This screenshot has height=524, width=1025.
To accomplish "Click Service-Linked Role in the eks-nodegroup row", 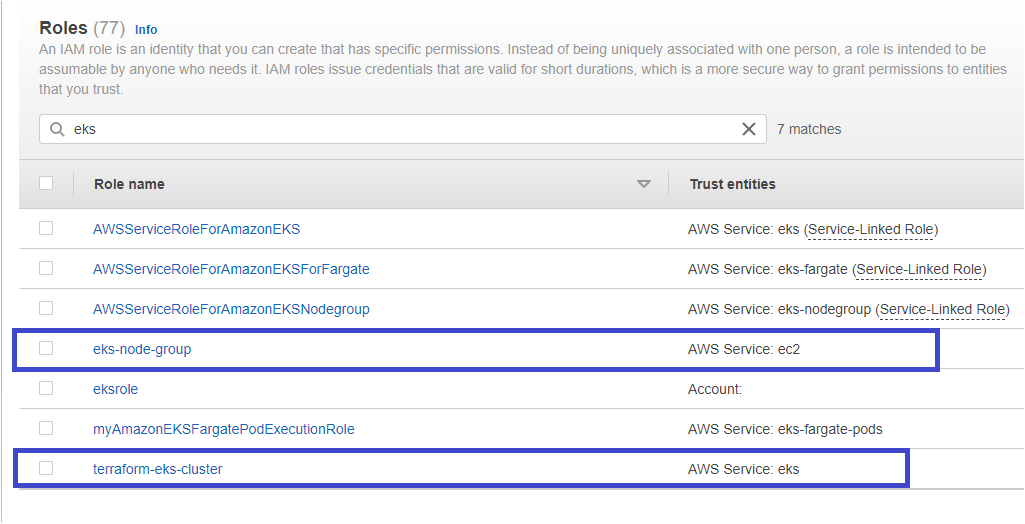I will tap(944, 310).
